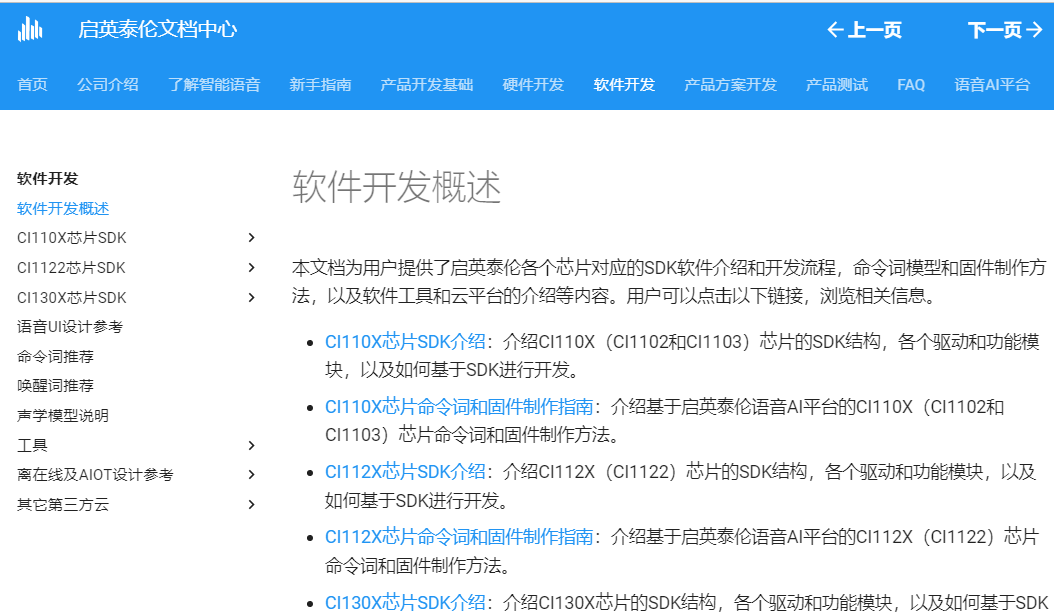The height and width of the screenshot is (616, 1054).
Task: Open 命令词推荐 in the sidebar
Action: (55, 356)
